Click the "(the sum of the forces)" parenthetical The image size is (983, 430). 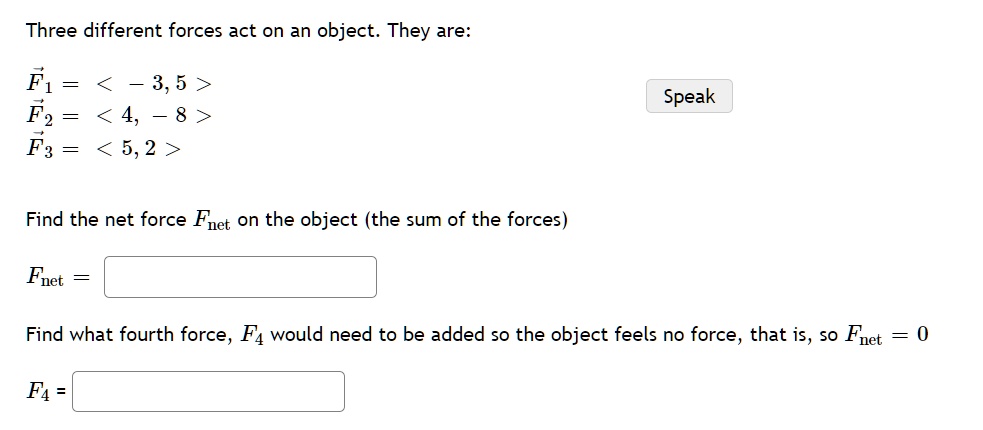pyautogui.click(x=467, y=219)
